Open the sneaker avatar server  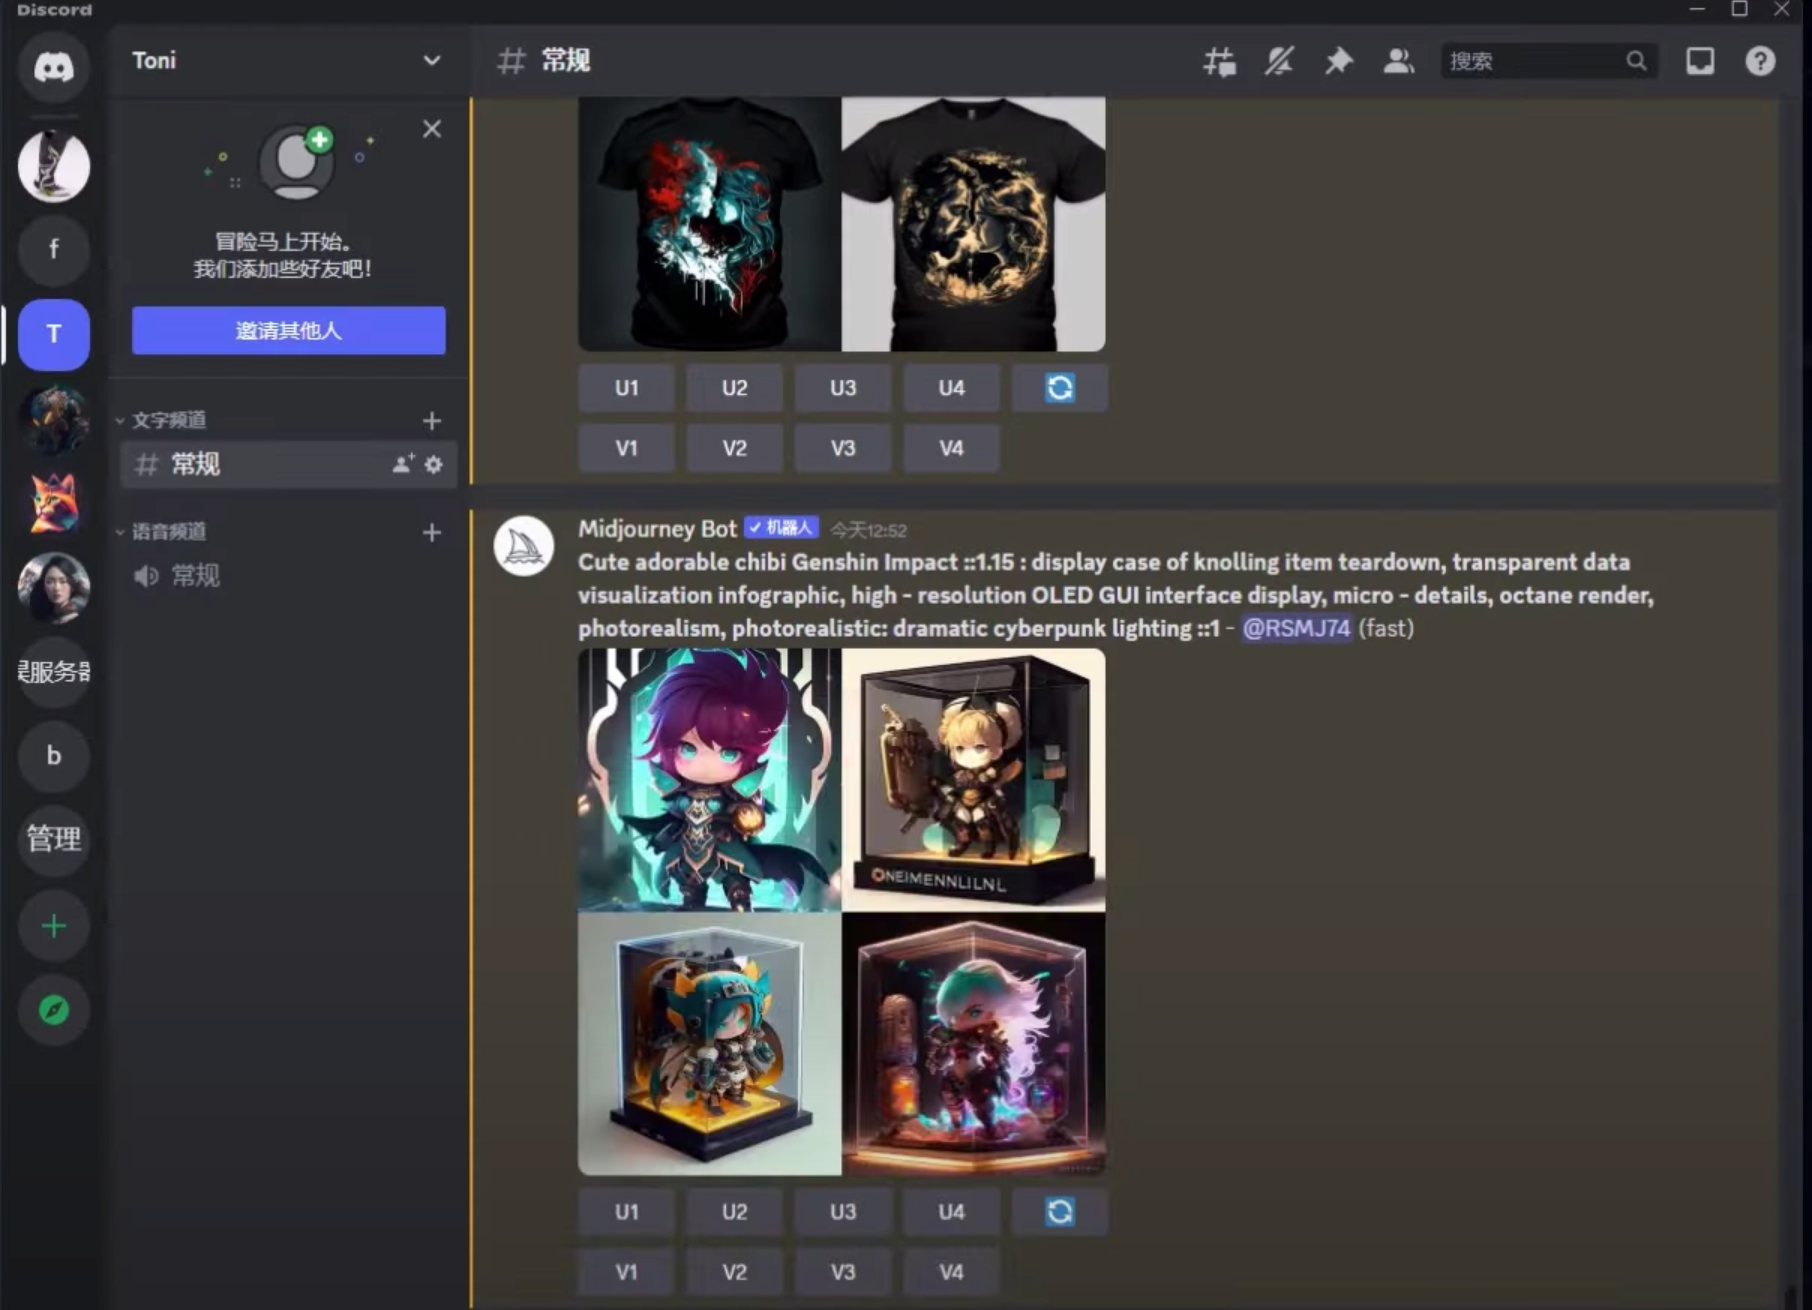click(x=54, y=166)
